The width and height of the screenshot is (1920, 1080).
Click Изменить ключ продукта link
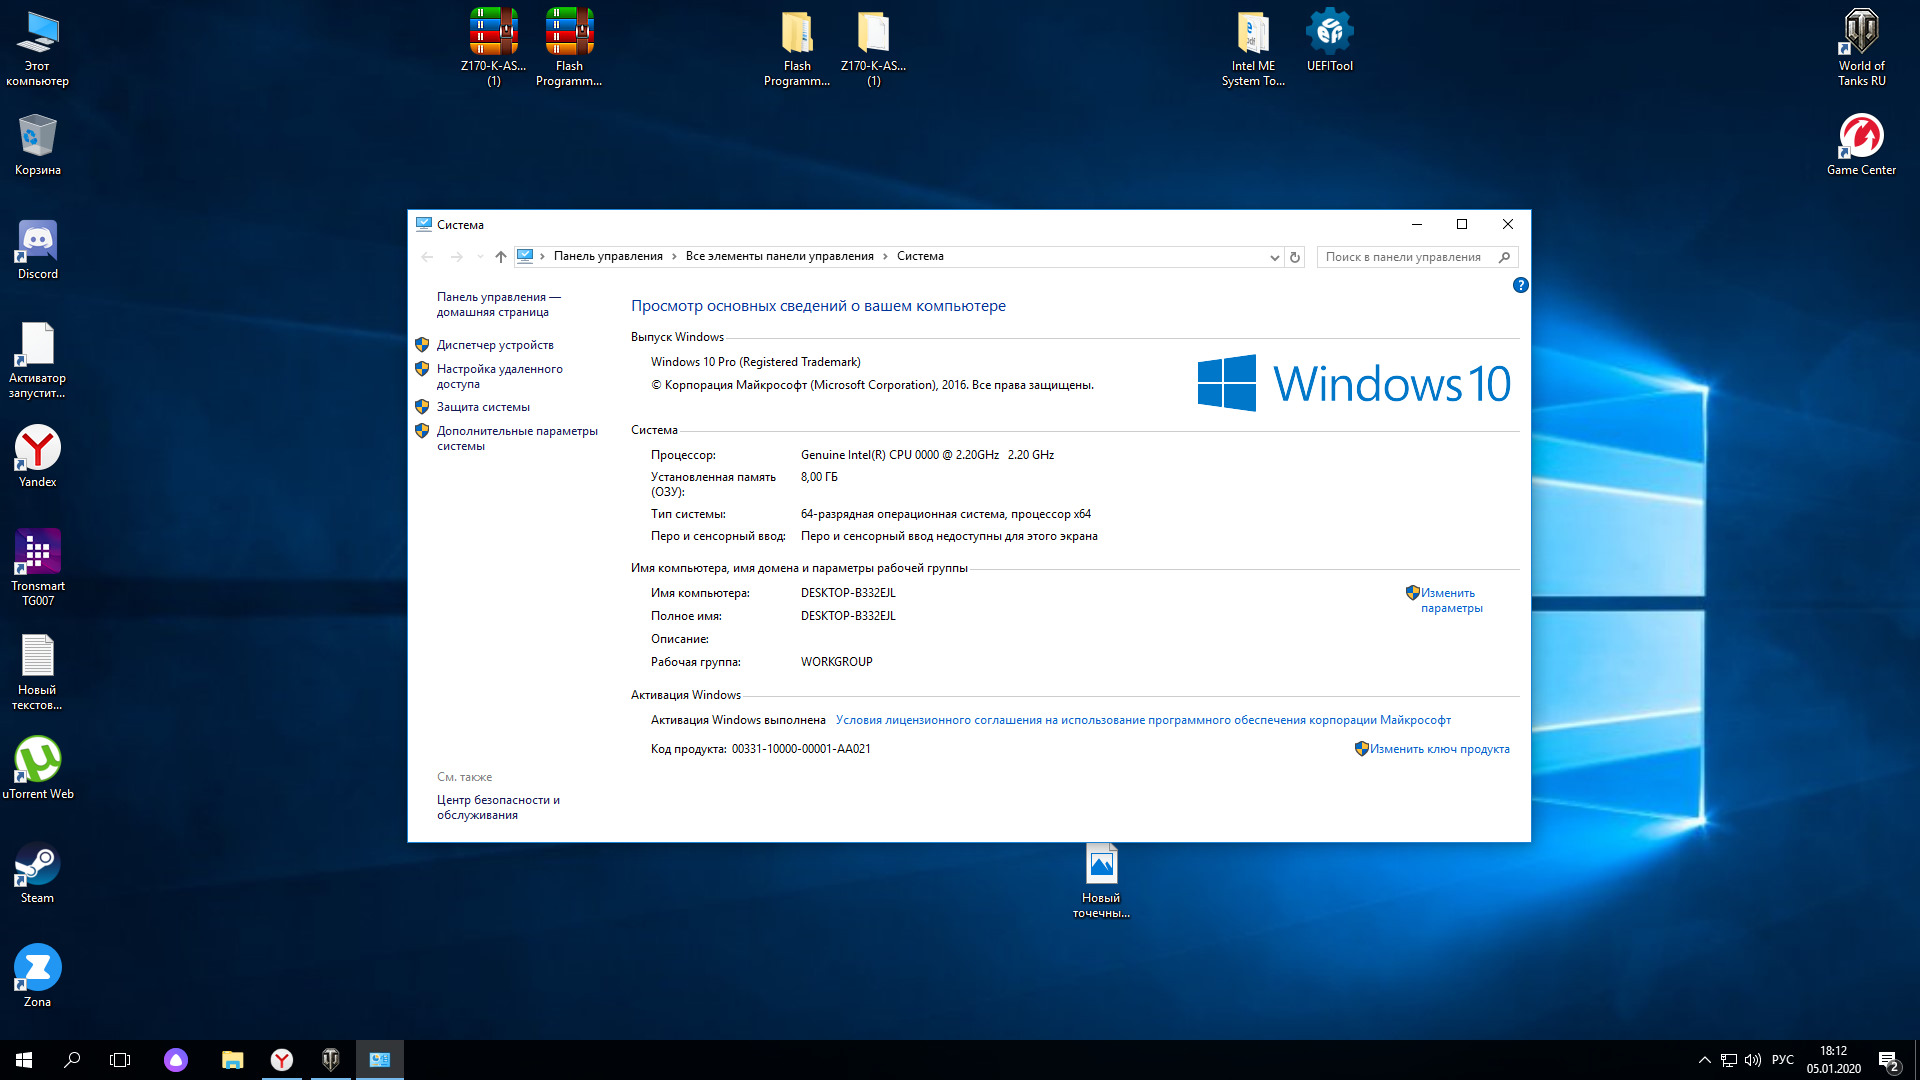(x=1439, y=749)
